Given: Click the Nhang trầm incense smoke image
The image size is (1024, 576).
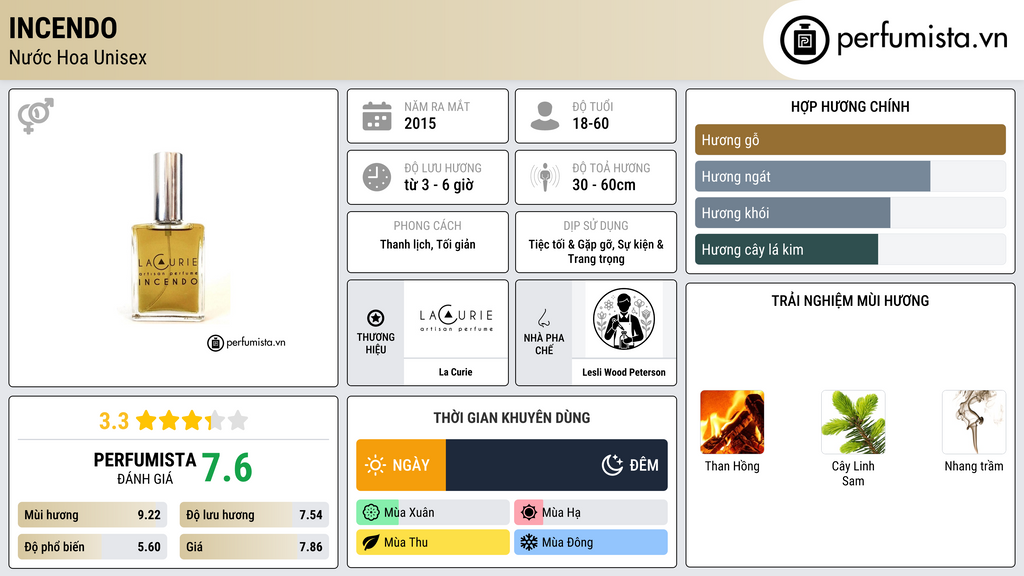Looking at the screenshot, I should tap(974, 422).
